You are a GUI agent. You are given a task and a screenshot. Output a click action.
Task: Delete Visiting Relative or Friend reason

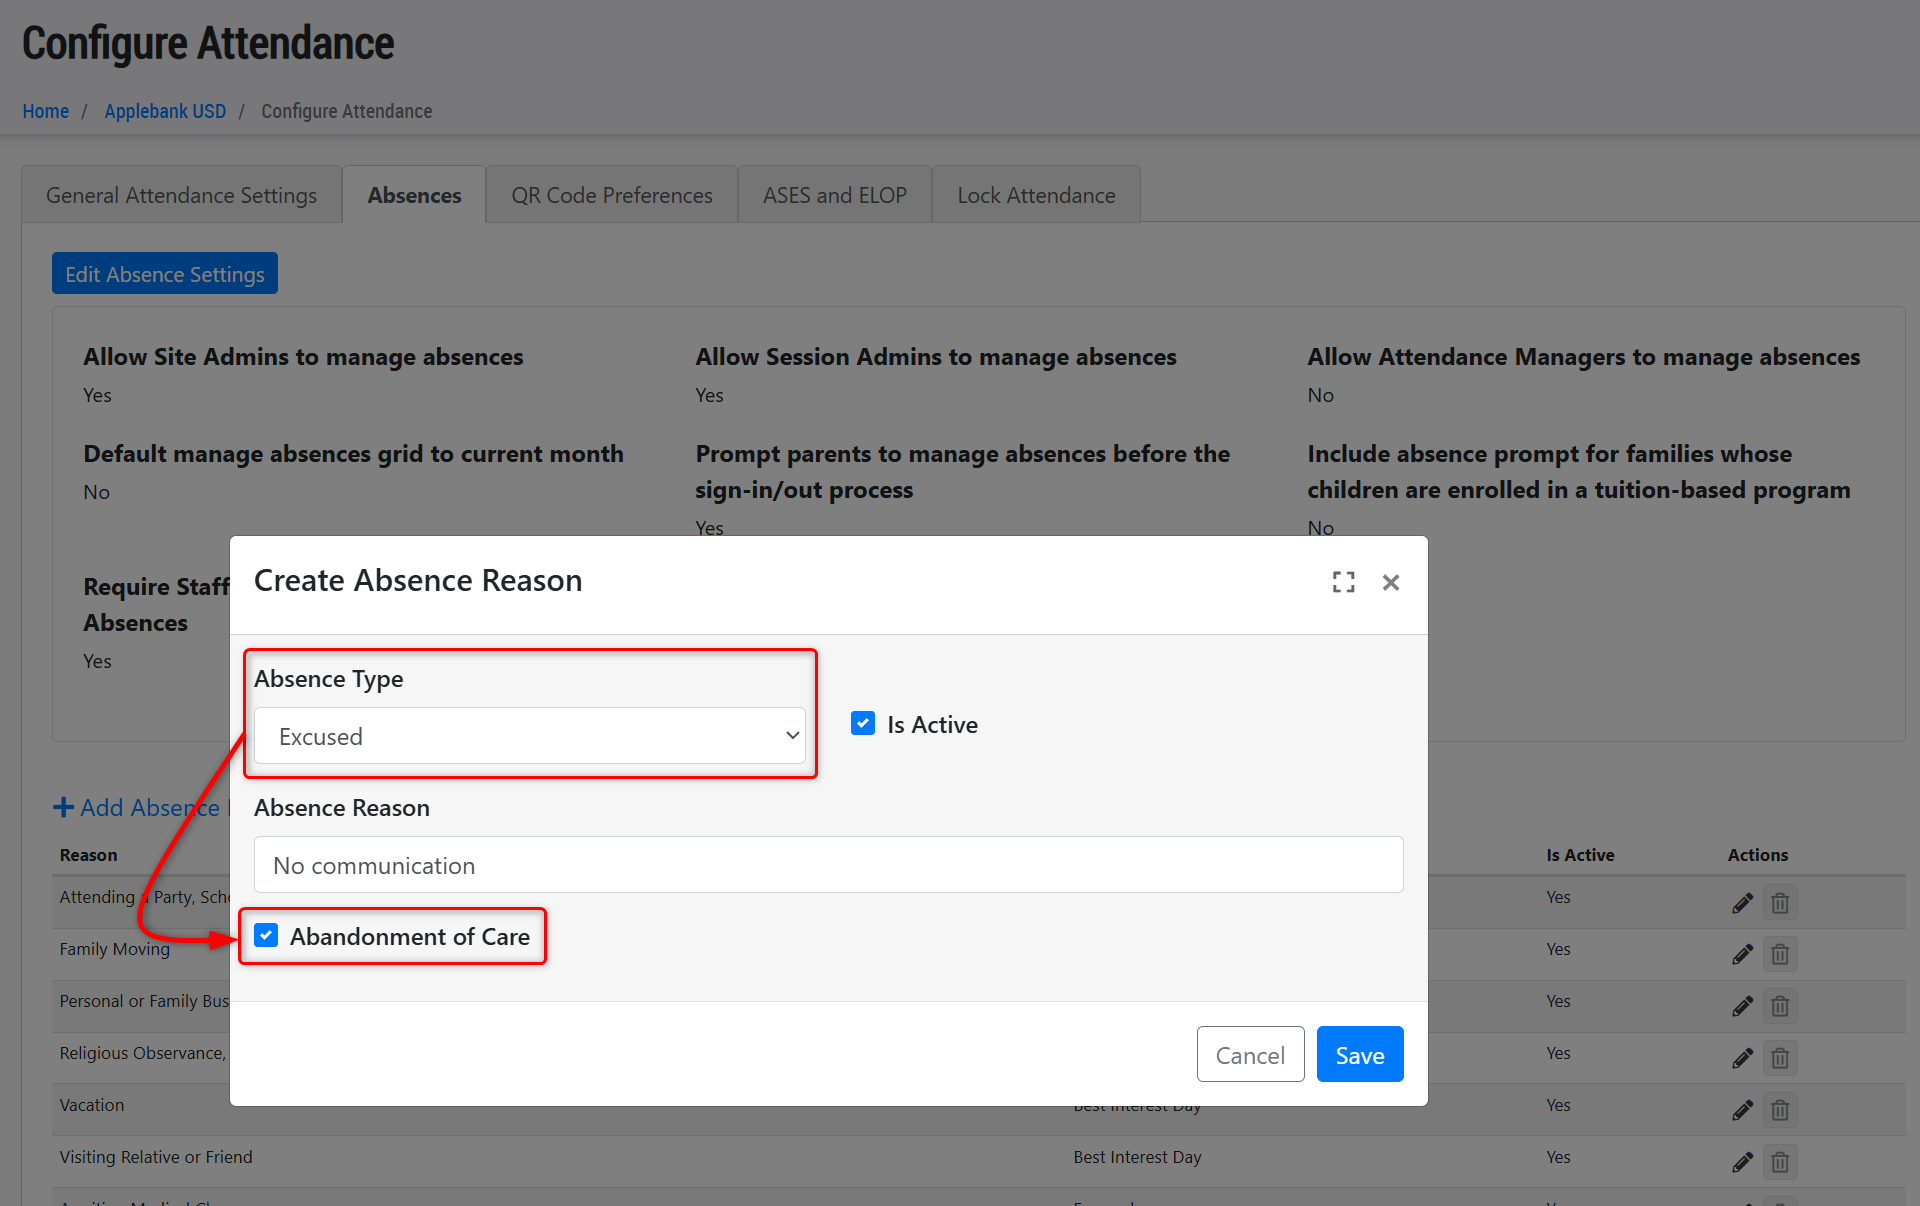[1780, 1162]
